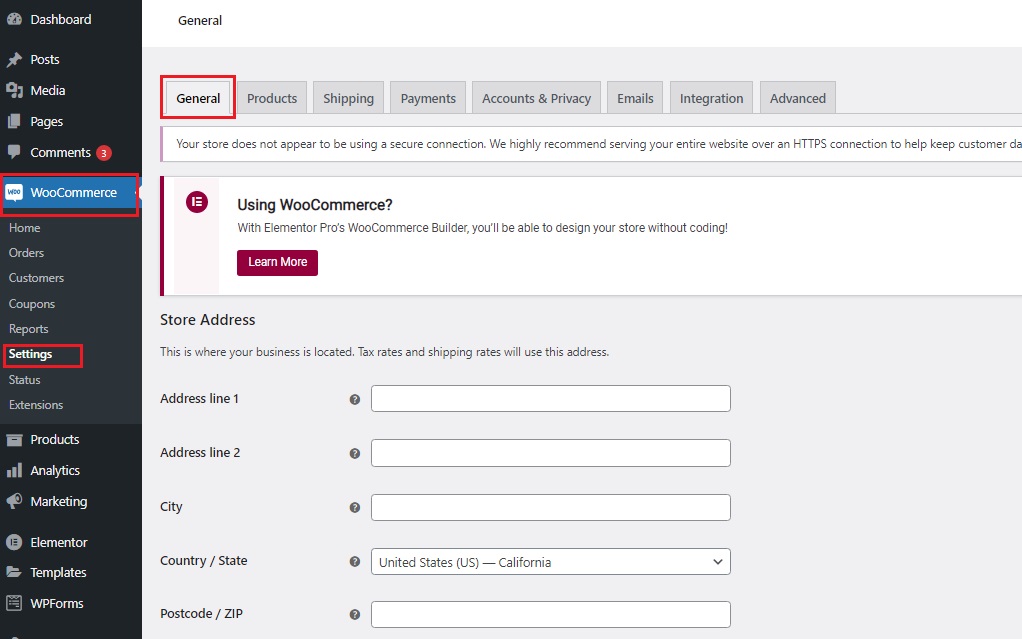Click help icon beside Country / State

pyautogui.click(x=355, y=562)
